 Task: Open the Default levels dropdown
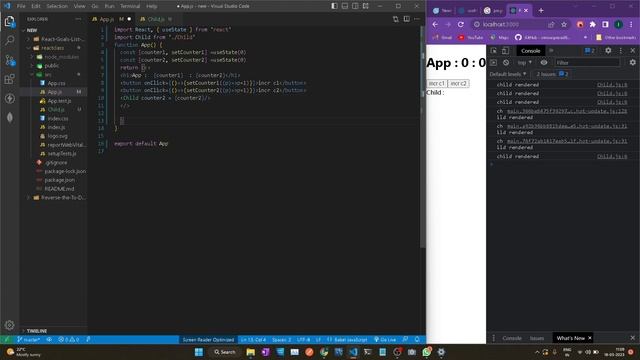pos(508,74)
